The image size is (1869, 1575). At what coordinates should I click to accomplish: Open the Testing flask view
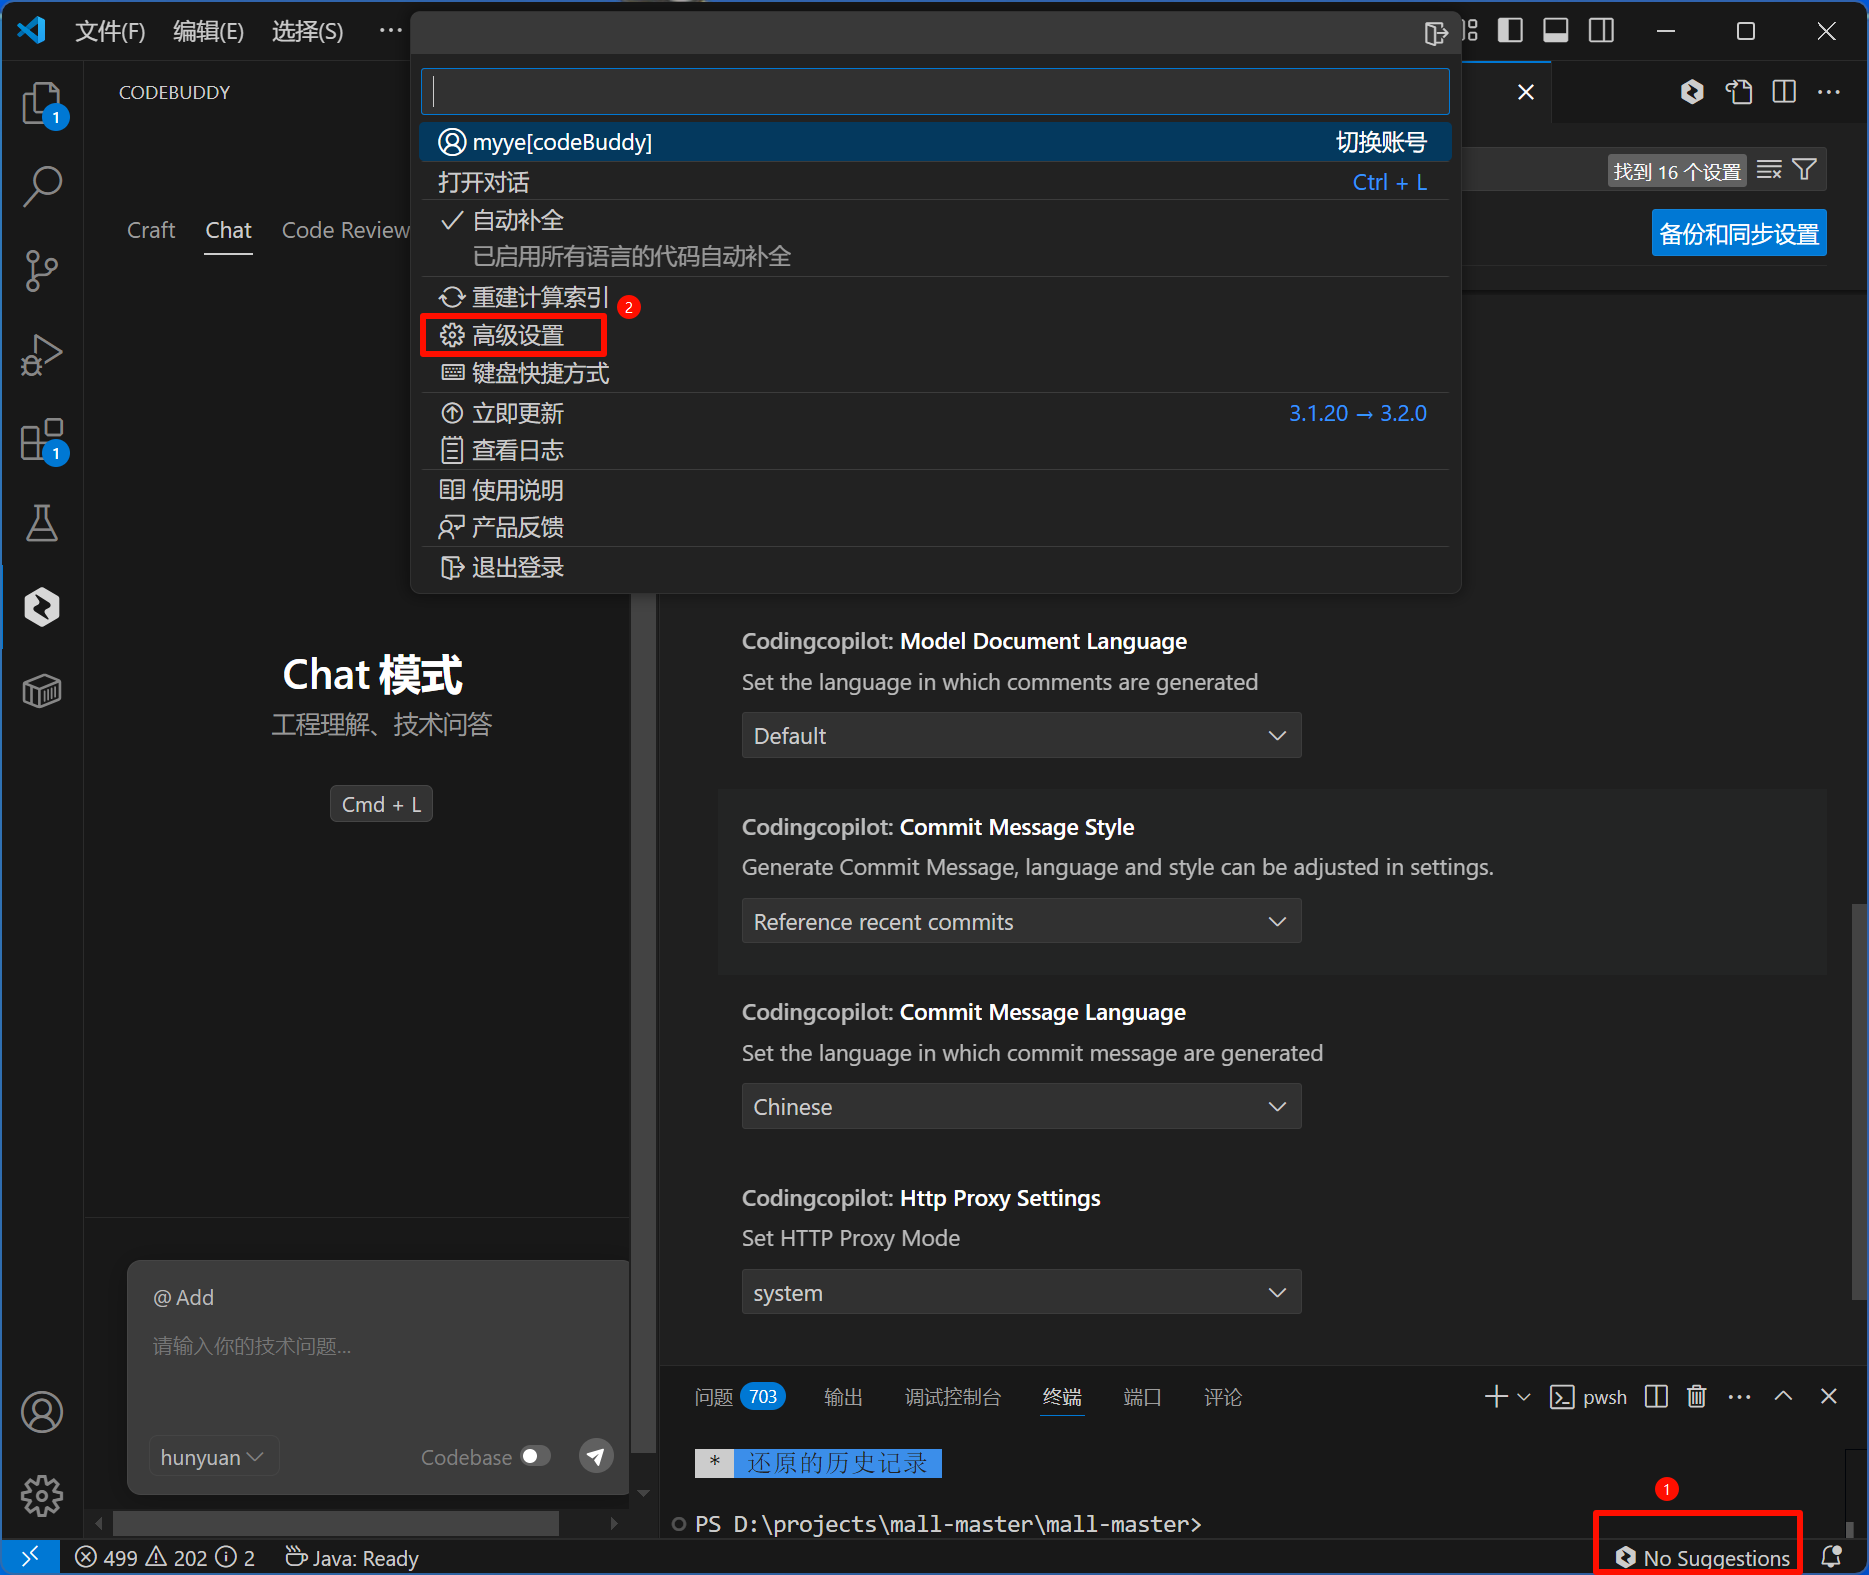42,523
